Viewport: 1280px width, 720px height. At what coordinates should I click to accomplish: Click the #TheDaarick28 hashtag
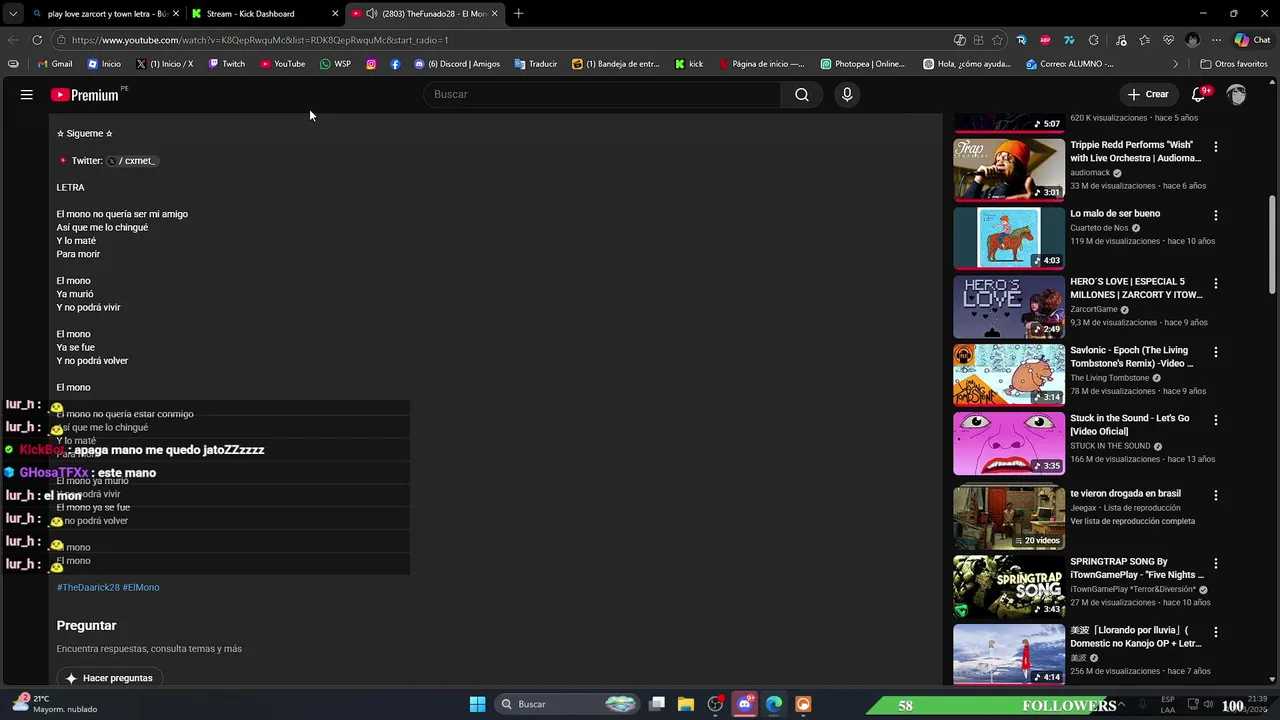click(x=88, y=587)
